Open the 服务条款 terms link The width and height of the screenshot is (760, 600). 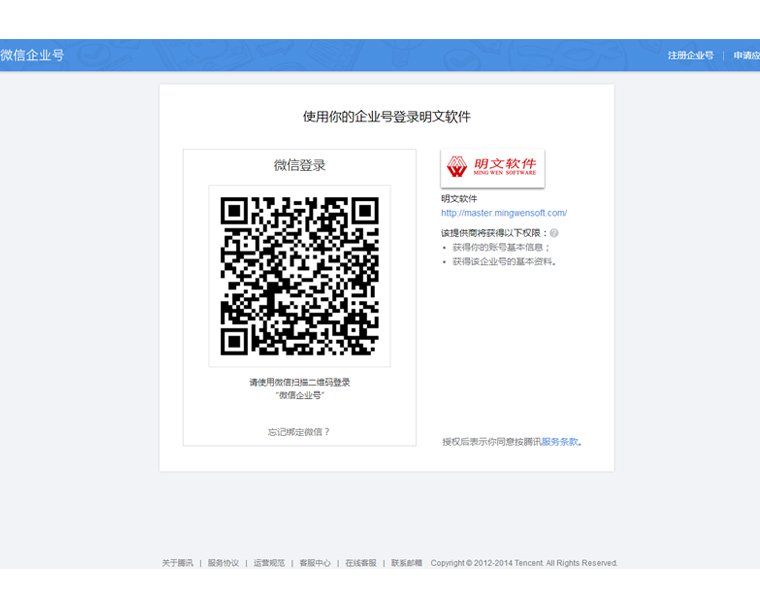pos(560,441)
